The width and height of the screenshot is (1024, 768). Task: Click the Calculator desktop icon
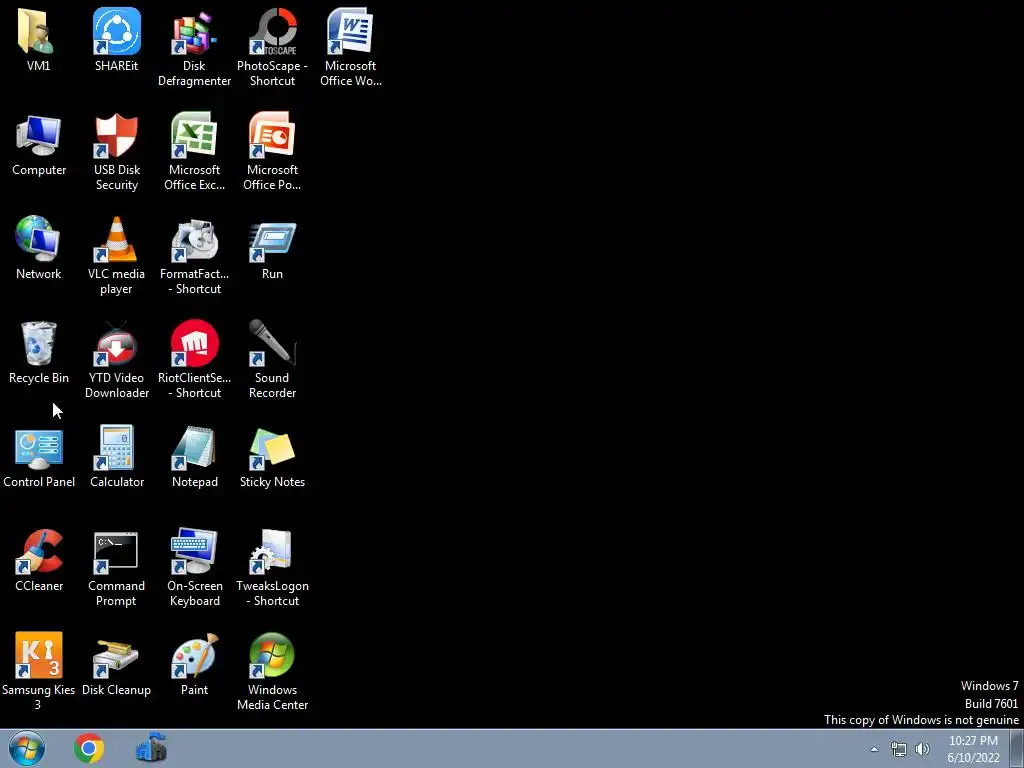[x=116, y=447]
